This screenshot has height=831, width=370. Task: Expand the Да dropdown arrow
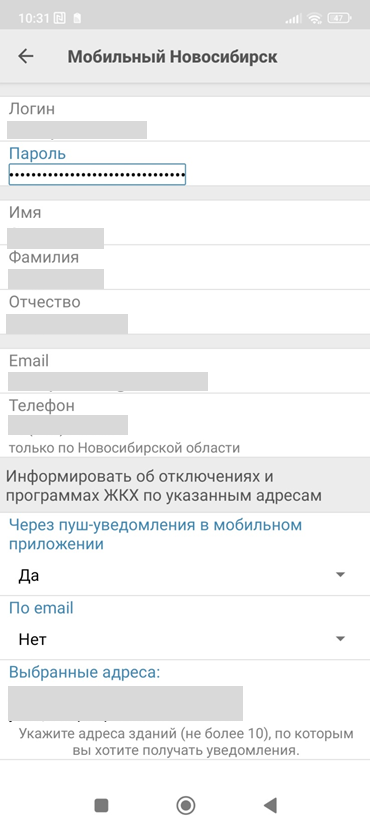(341, 575)
